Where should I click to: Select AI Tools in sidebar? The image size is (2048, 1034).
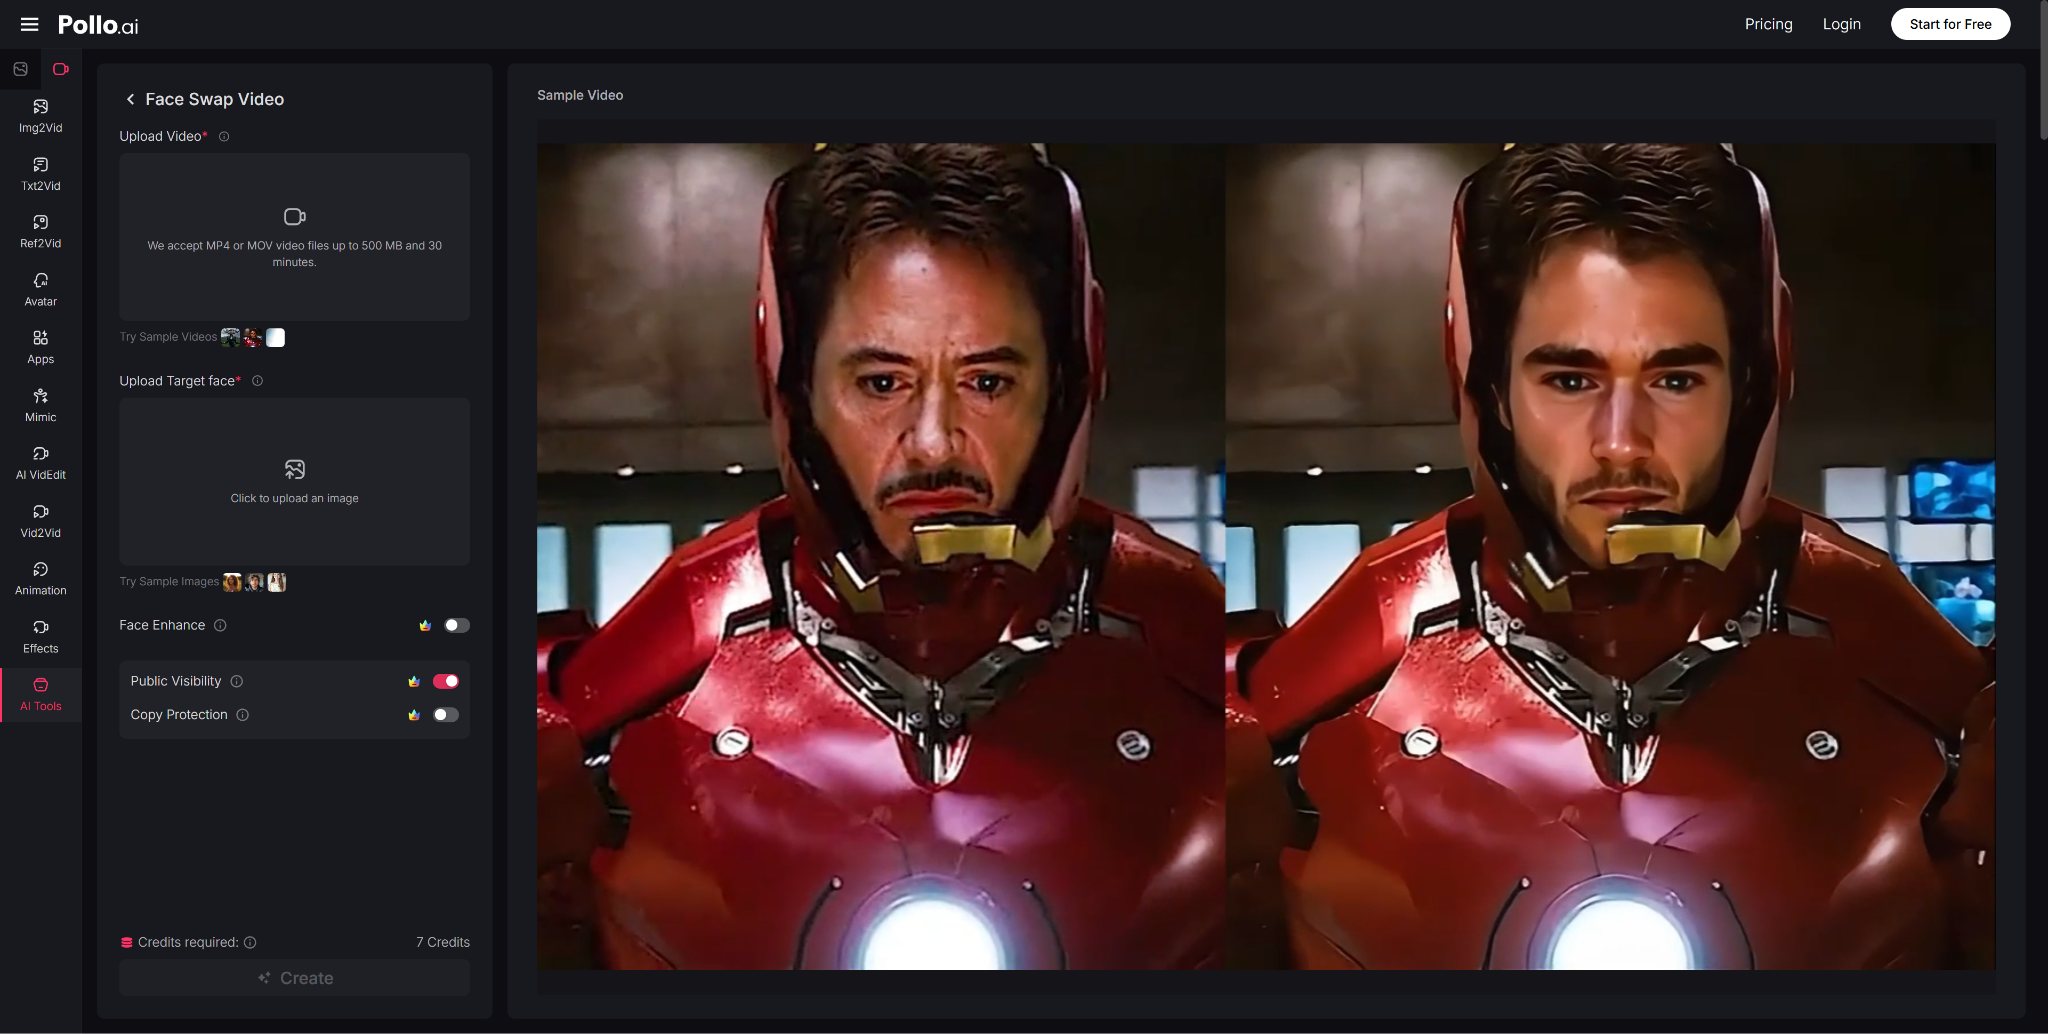41,695
